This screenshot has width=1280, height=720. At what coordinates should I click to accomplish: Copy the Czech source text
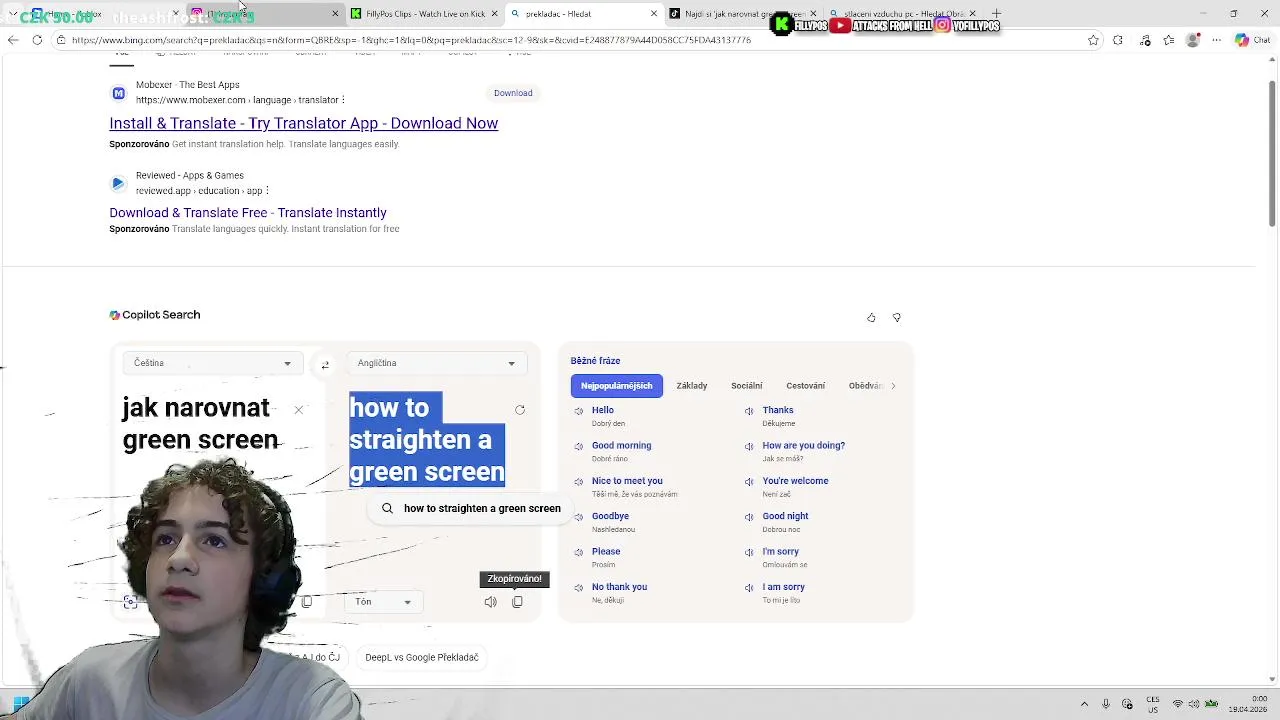(307, 602)
